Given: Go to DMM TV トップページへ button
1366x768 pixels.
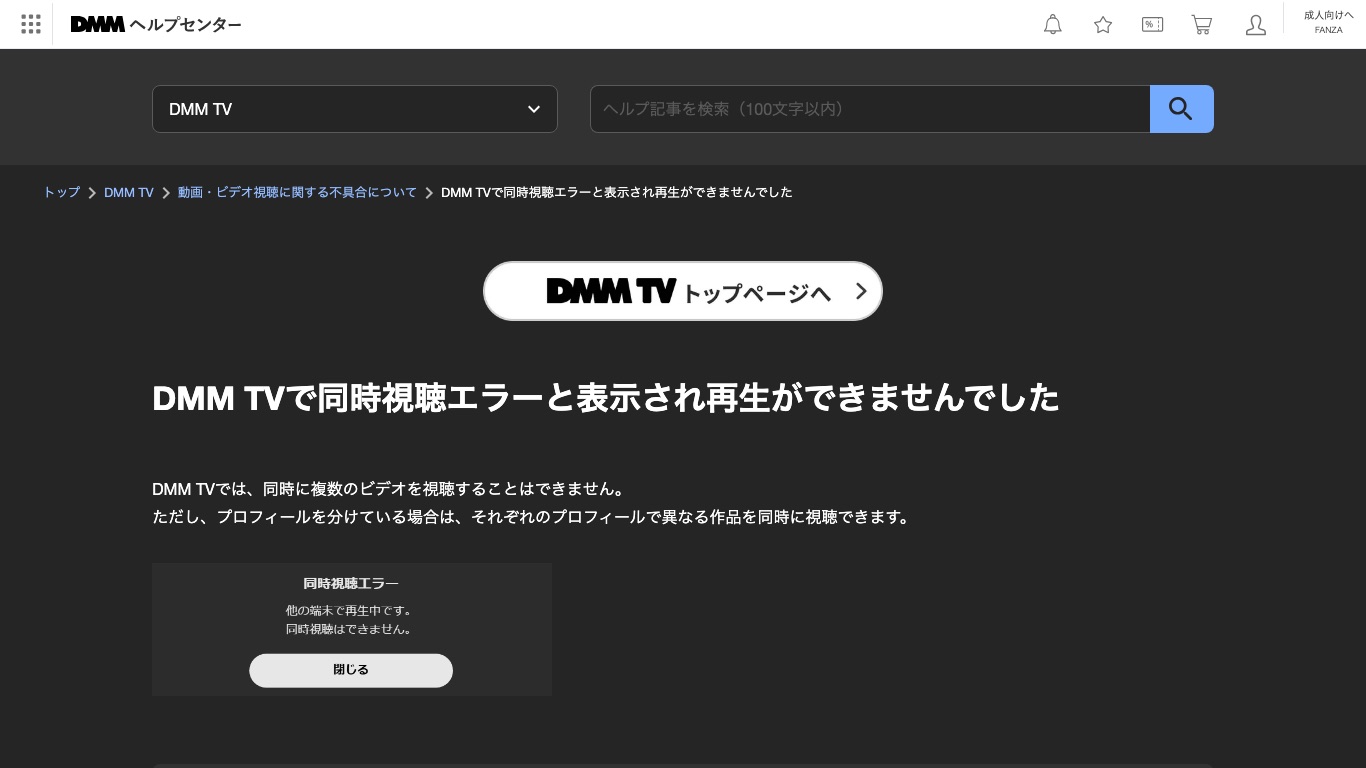Looking at the screenshot, I should tap(683, 291).
